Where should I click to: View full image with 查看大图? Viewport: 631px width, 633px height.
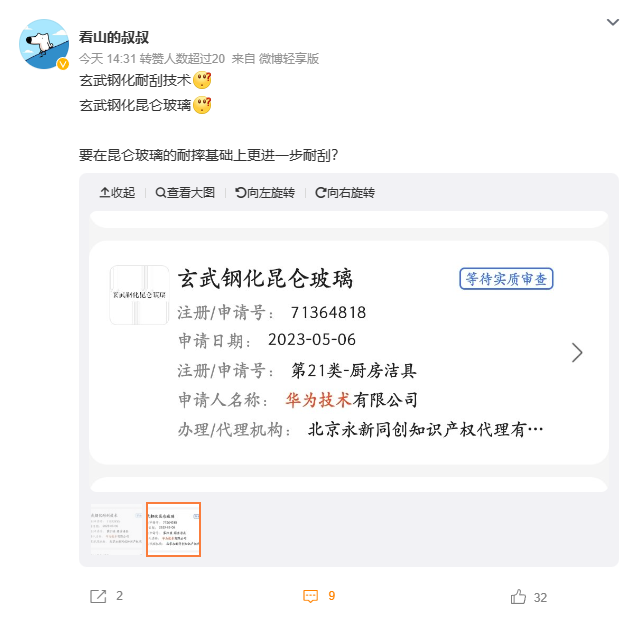[x=185, y=193]
